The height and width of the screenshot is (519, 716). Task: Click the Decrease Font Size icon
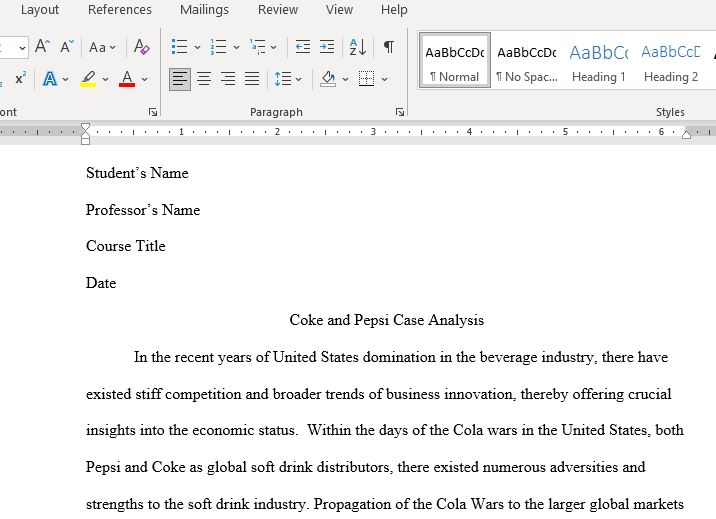67,47
